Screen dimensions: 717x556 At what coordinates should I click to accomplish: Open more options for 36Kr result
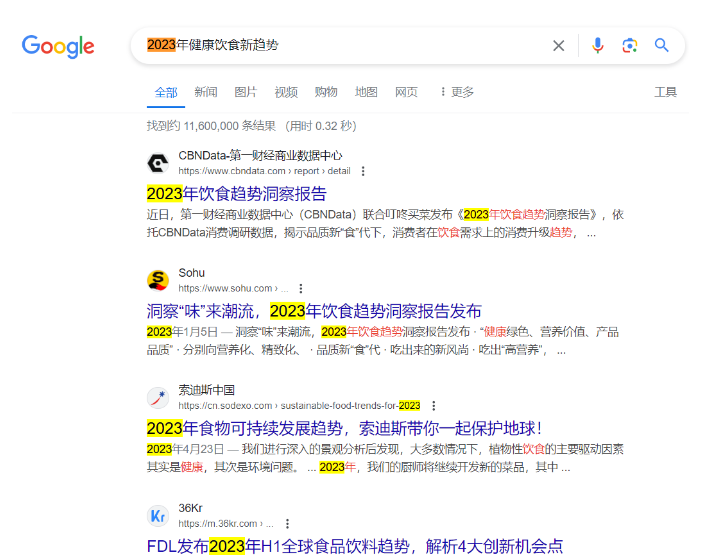[287, 523]
